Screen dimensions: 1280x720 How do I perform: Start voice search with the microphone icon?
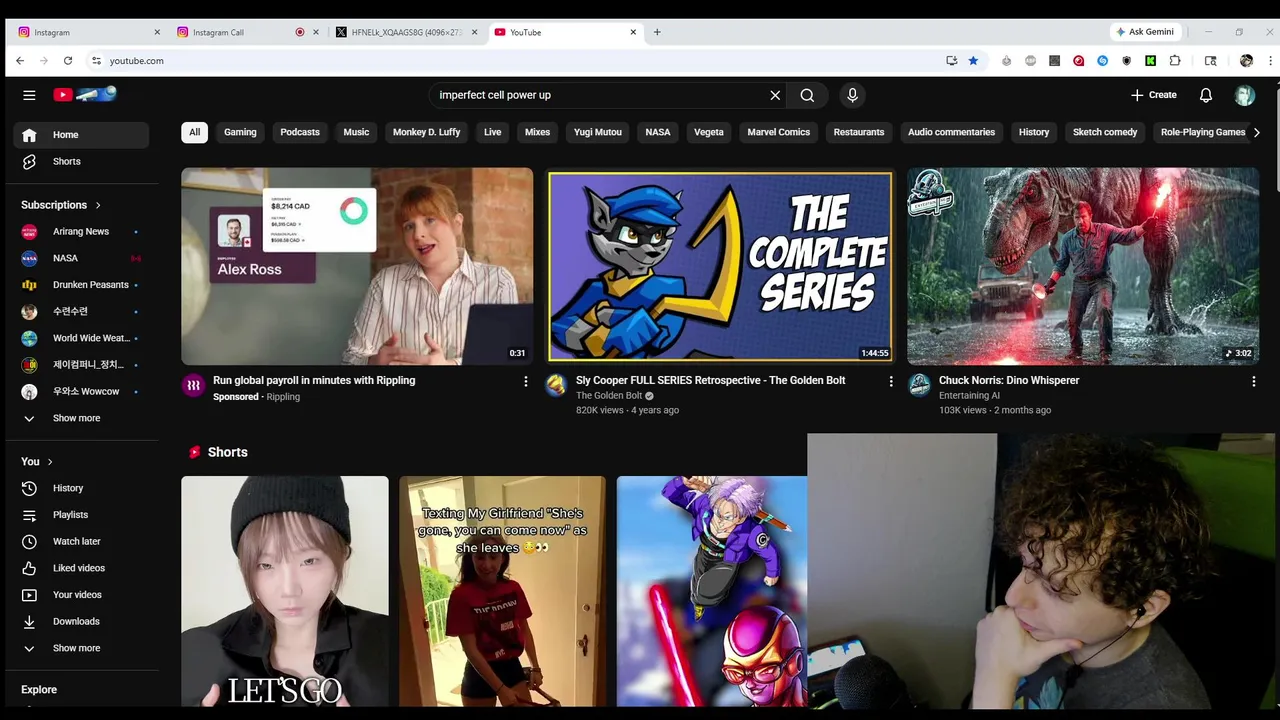(x=852, y=95)
